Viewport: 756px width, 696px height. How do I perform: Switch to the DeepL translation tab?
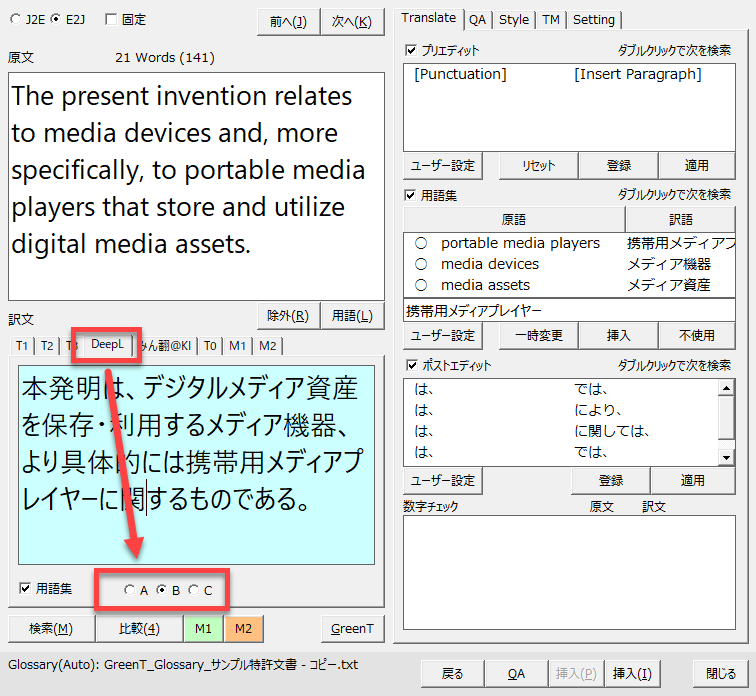tap(106, 345)
